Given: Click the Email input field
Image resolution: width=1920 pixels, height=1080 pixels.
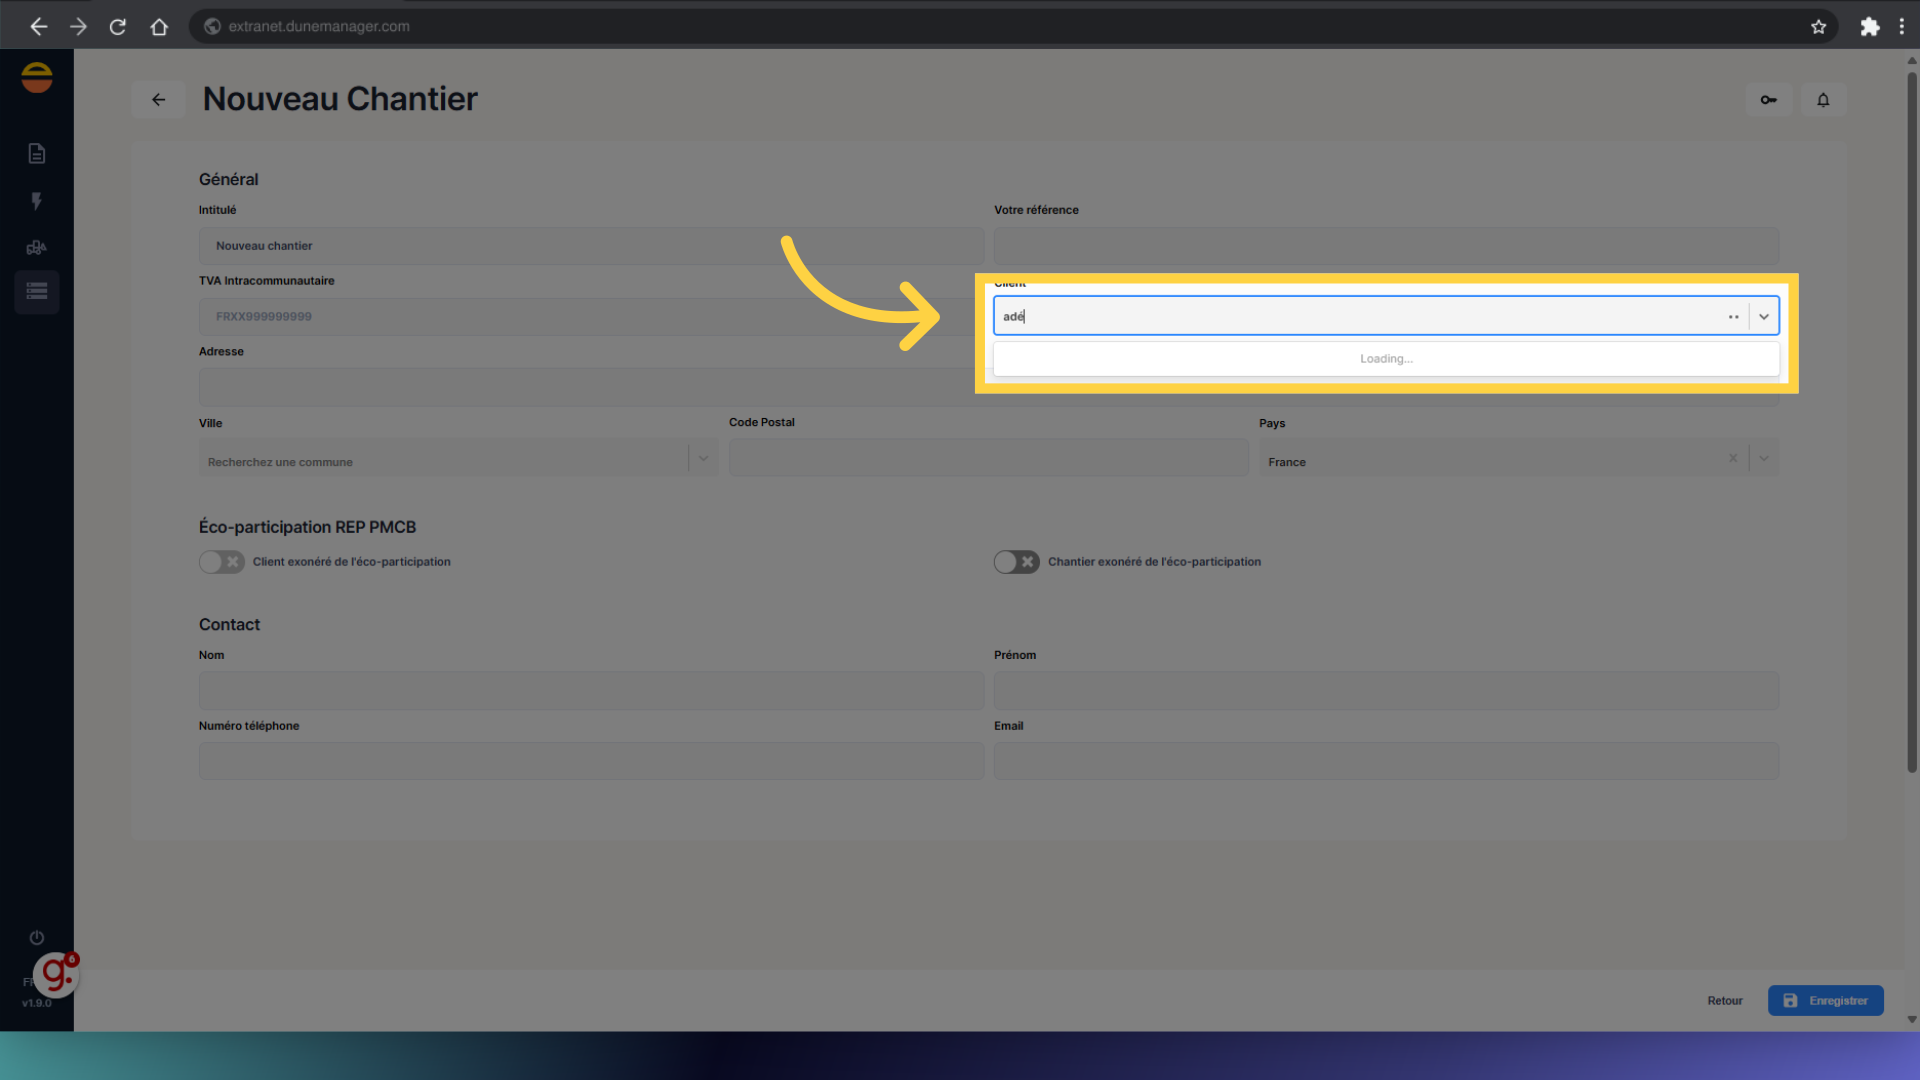Looking at the screenshot, I should 1385,761.
